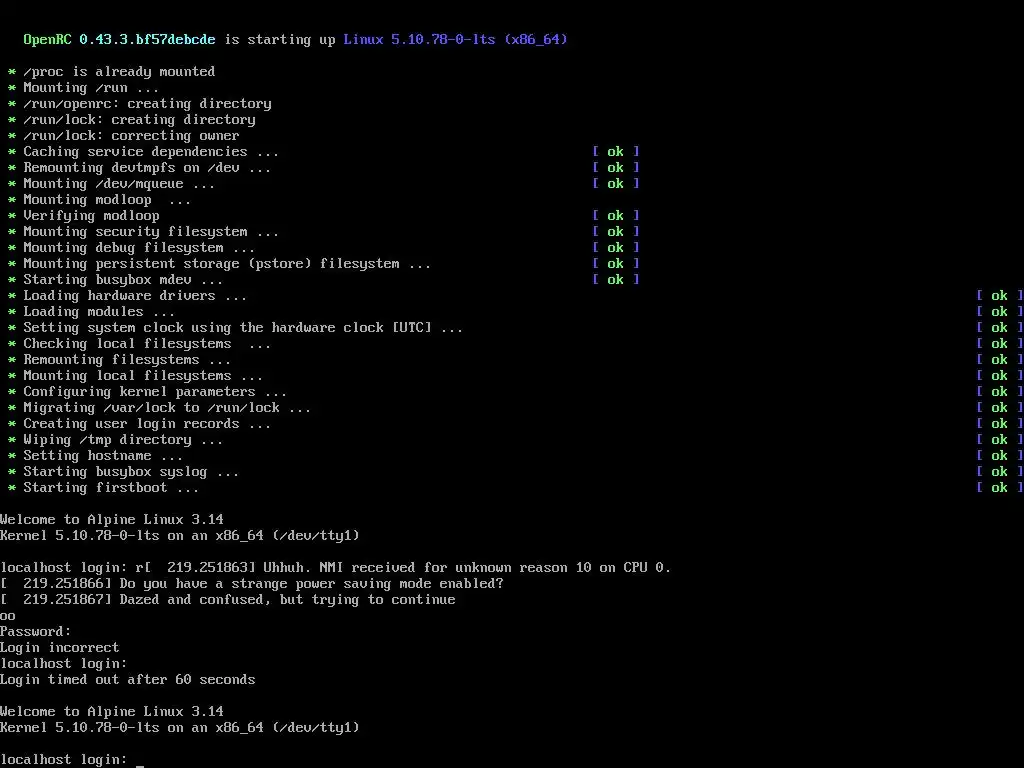
Task: Click 'Dazed and confused, but trying to continue' line
Action: click(287, 600)
